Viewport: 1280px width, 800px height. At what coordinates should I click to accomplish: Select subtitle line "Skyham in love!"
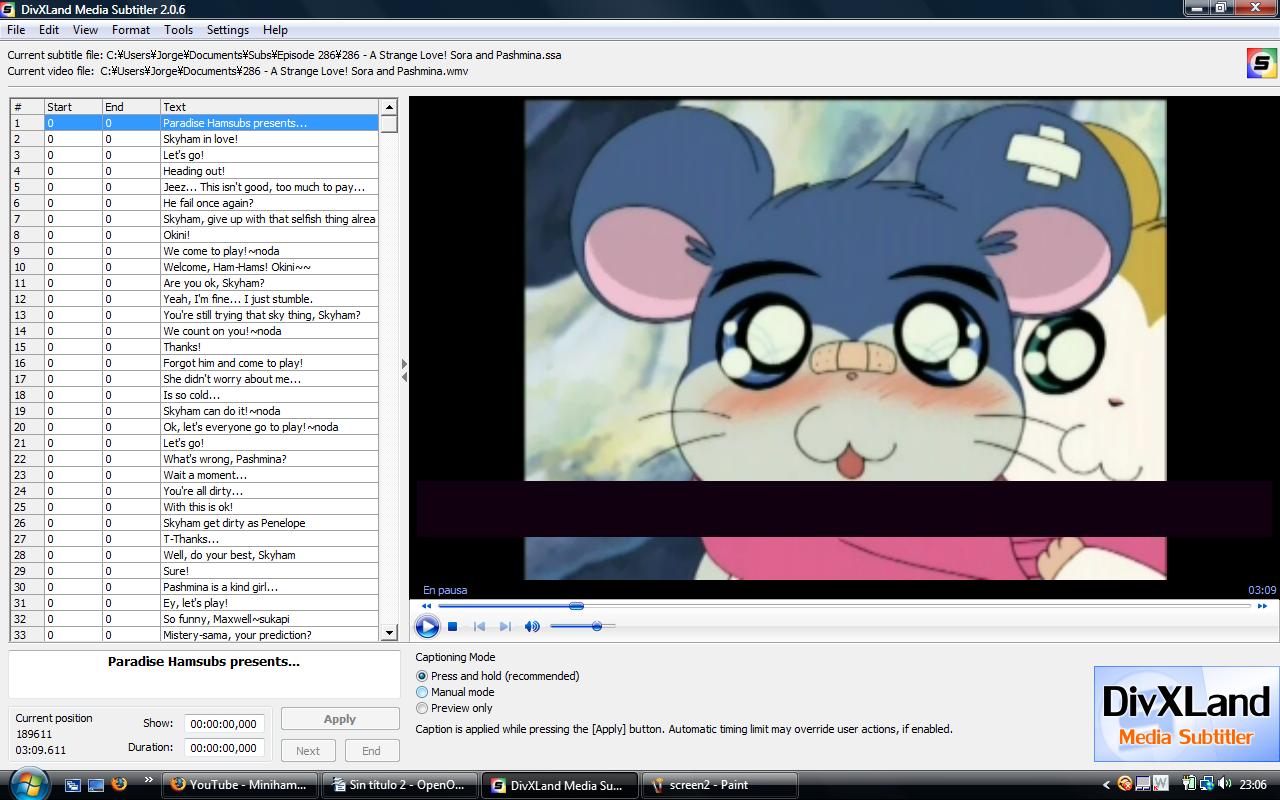pos(195,139)
